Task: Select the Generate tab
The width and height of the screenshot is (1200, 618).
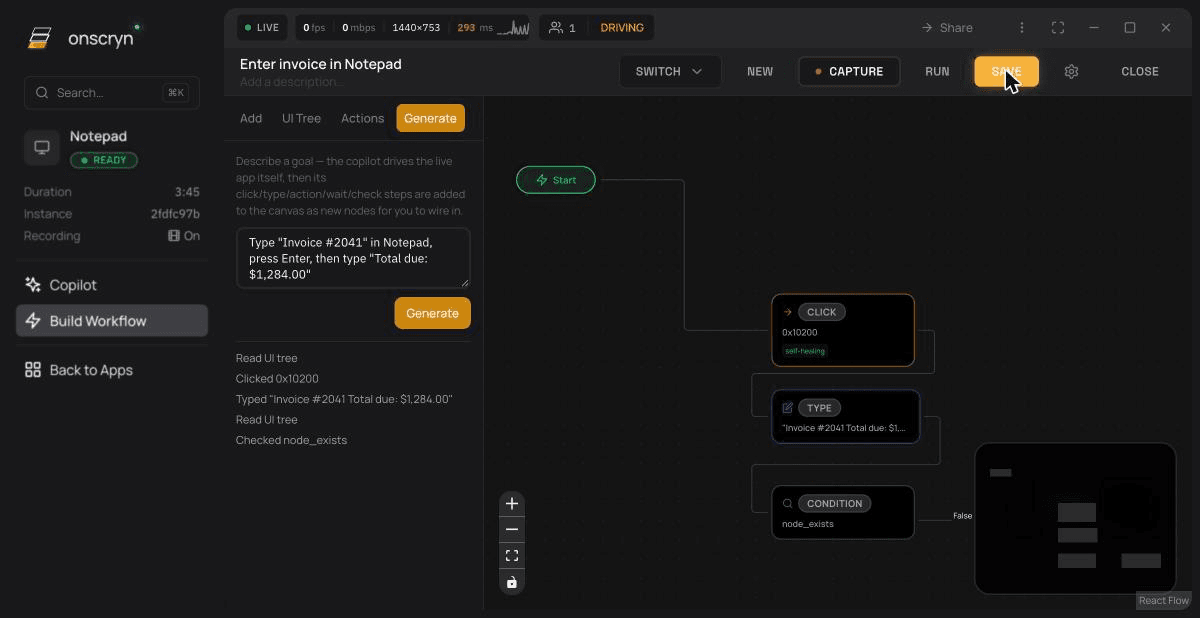Action: (430, 118)
